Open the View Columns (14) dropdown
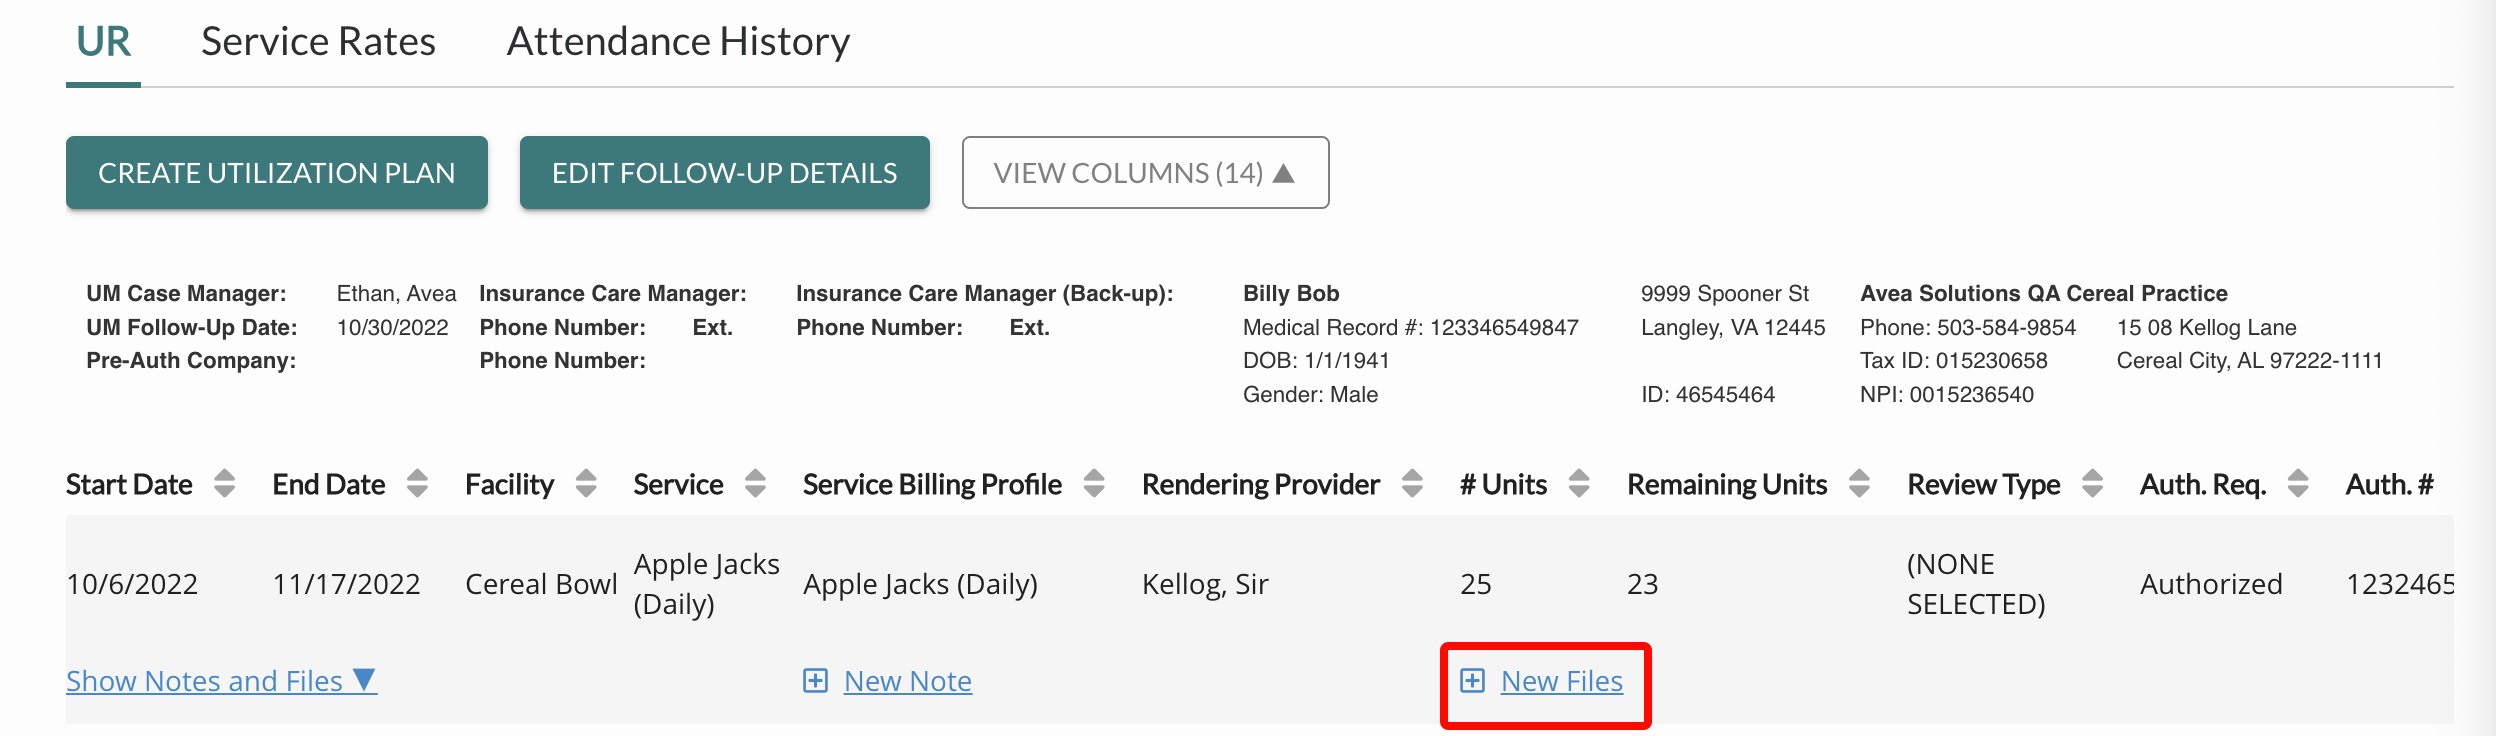Viewport: 2496px width, 736px height. tap(1145, 173)
